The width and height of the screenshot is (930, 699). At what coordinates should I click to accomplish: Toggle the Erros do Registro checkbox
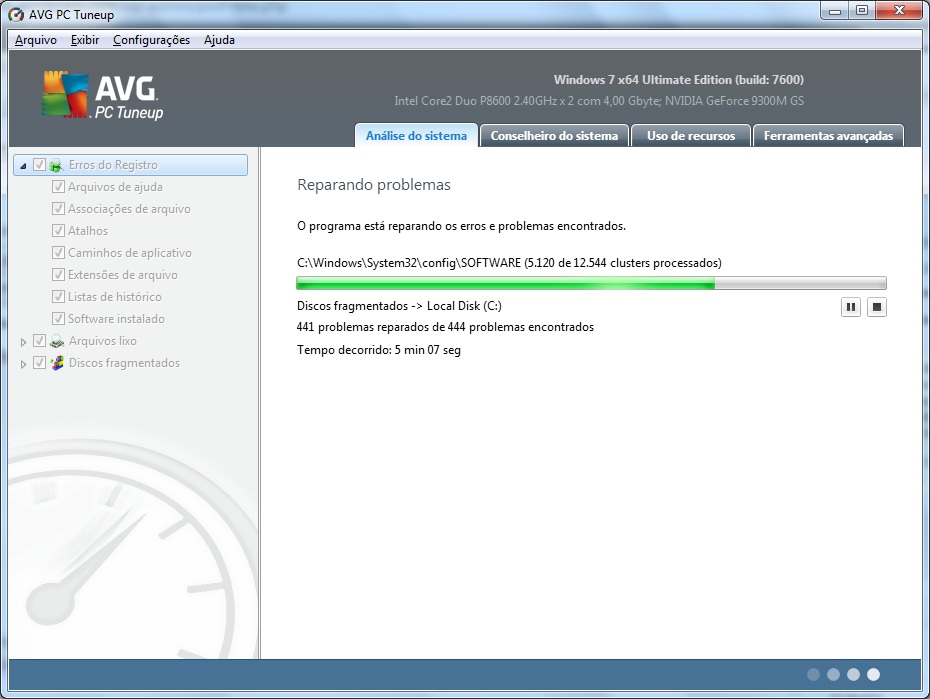point(39,165)
